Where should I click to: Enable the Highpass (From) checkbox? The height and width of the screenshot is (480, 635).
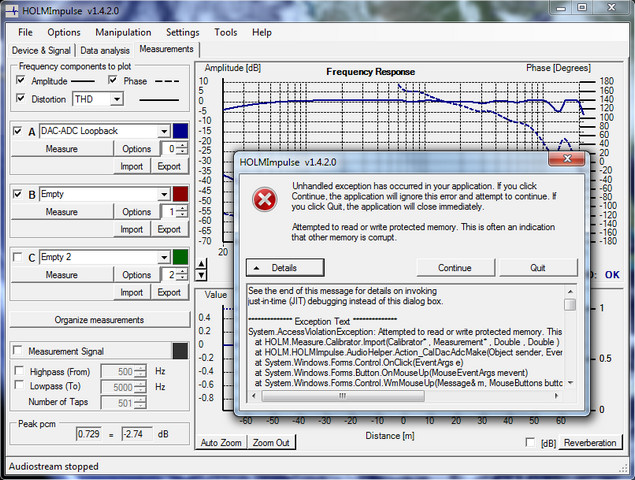point(19,371)
